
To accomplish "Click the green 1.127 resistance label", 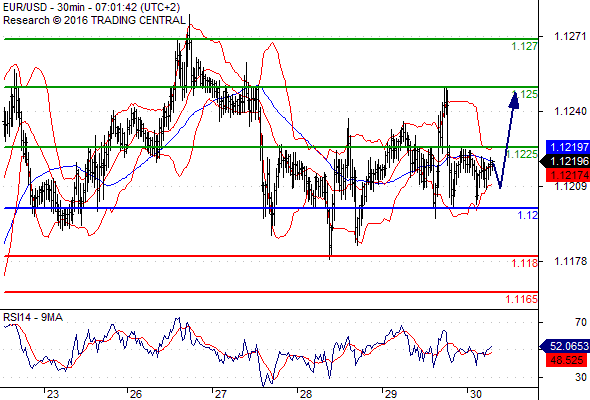I will click(525, 47).
